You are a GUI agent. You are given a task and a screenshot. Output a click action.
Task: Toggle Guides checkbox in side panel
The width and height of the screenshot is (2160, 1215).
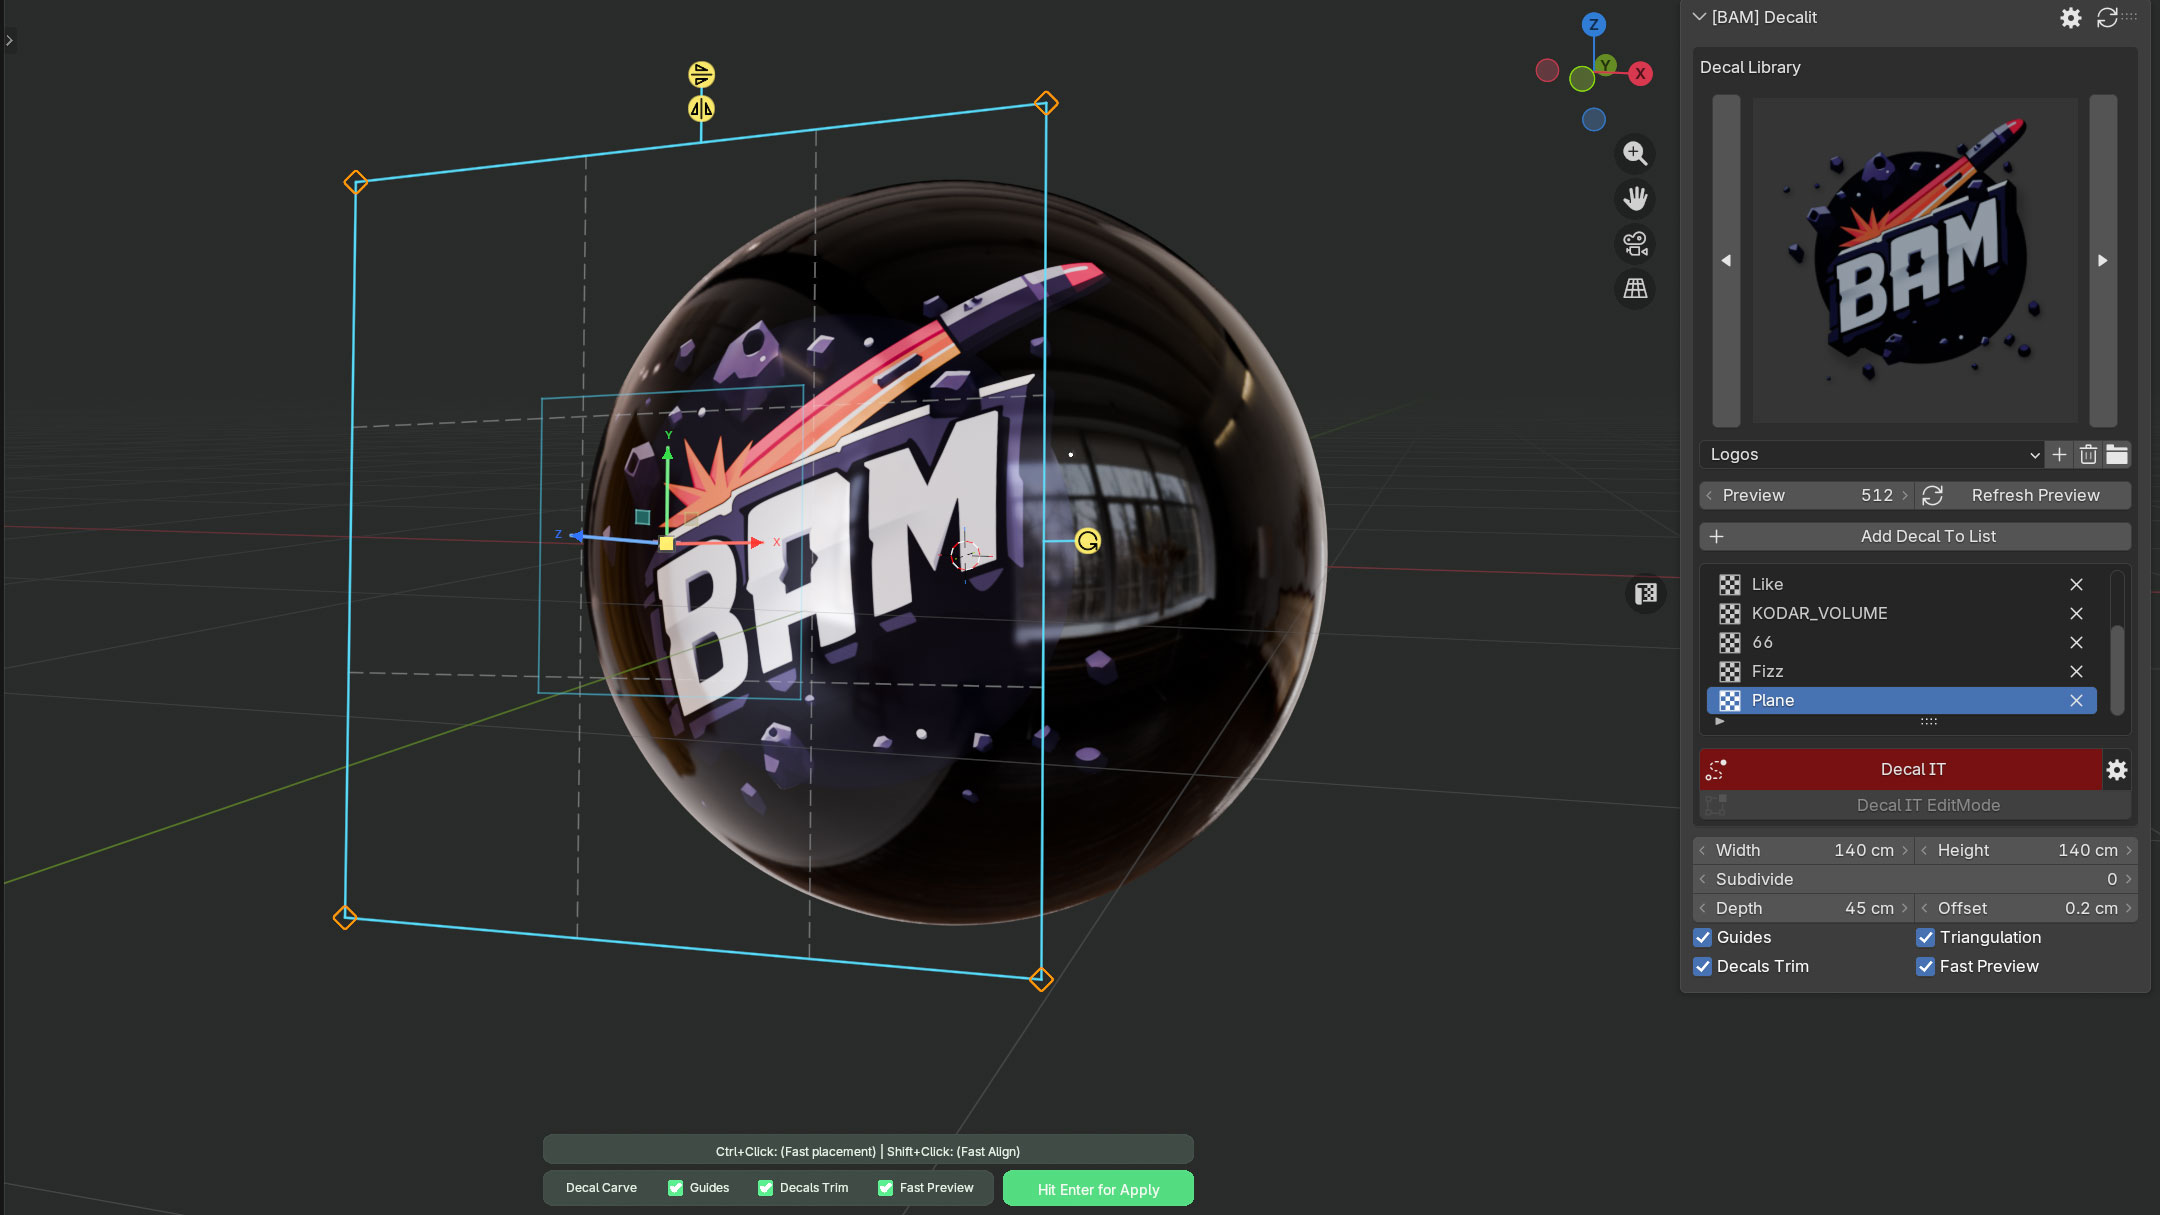tap(1703, 938)
